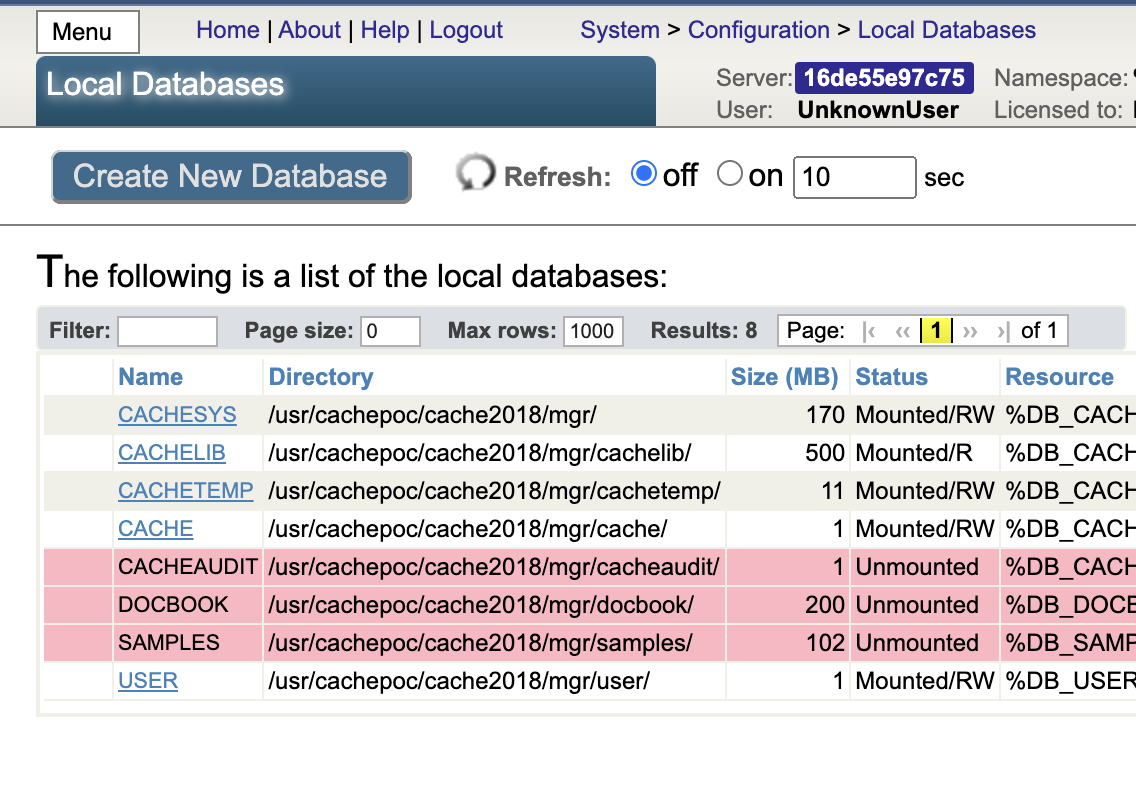Viewport: 1136px width, 806px height.
Task: Open the Menu dropdown button
Action: coord(88,32)
